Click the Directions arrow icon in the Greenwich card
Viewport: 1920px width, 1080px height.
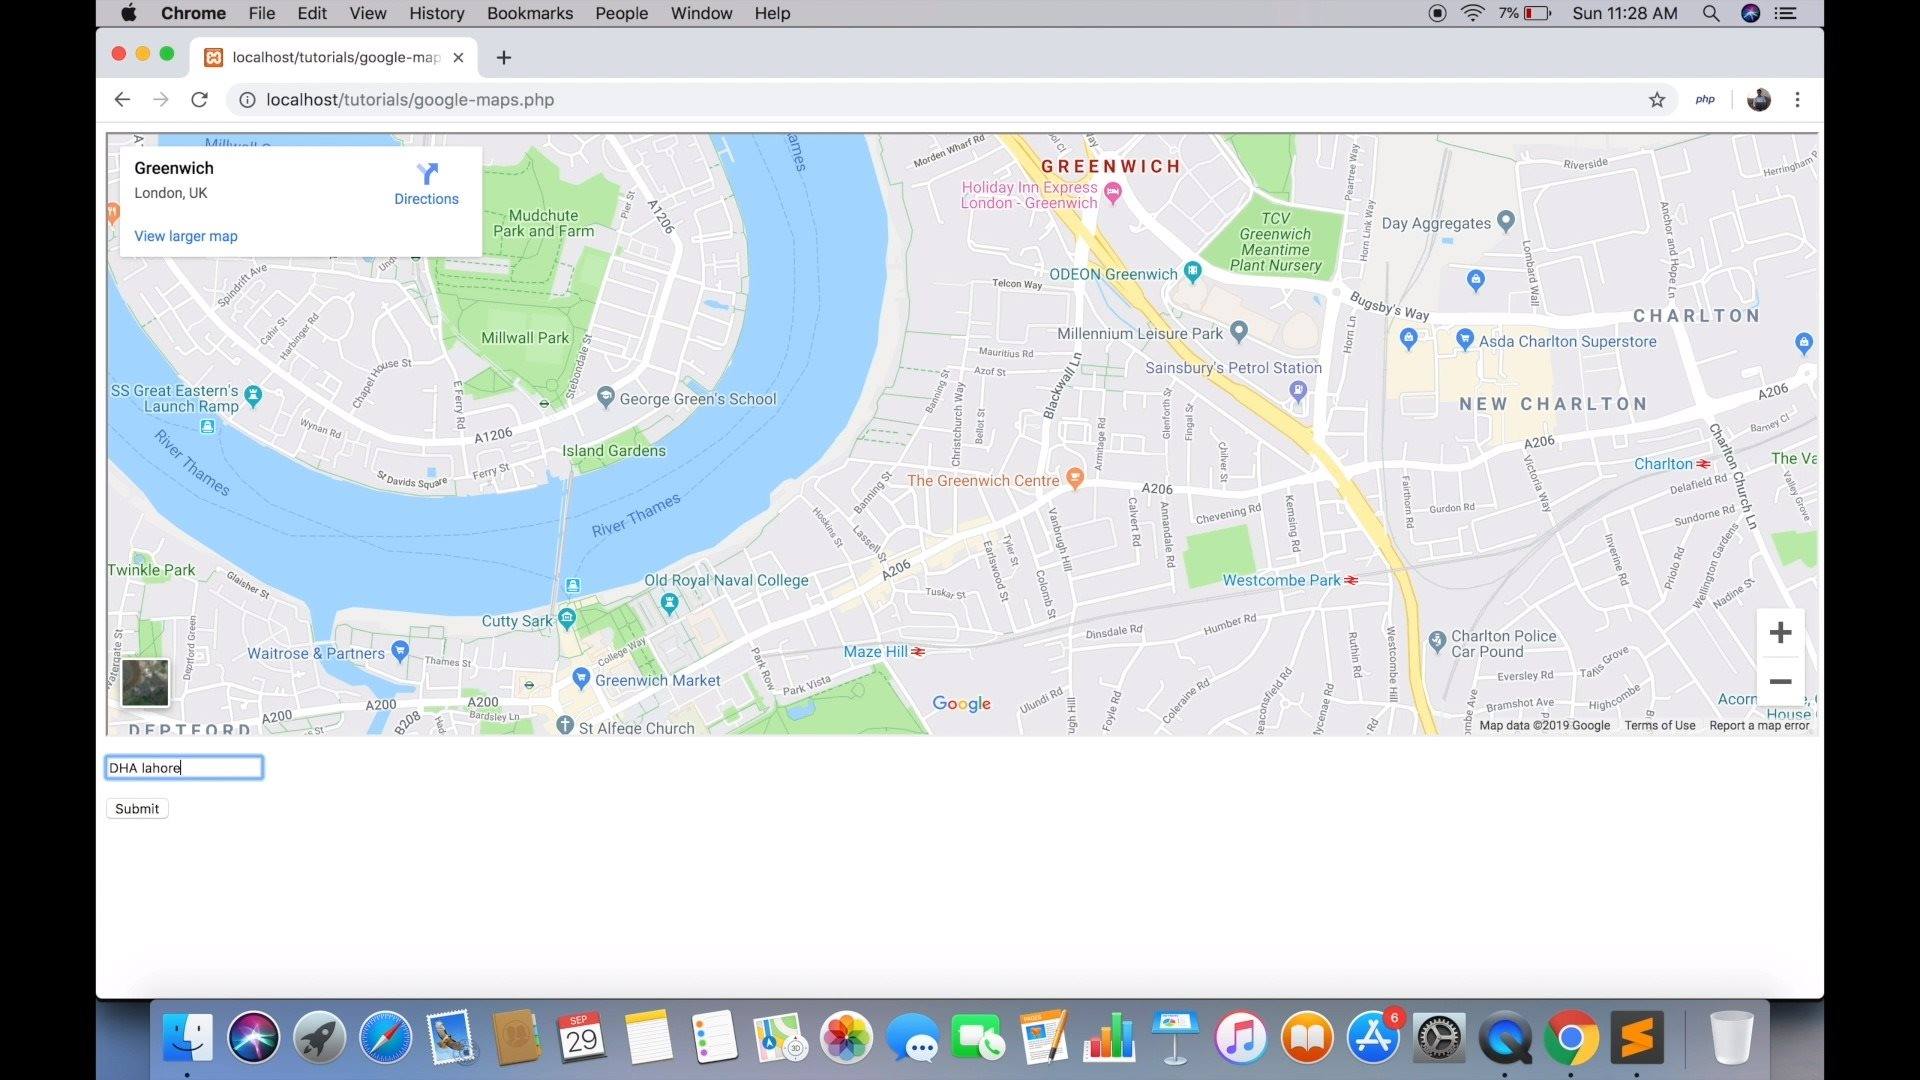pyautogui.click(x=427, y=174)
